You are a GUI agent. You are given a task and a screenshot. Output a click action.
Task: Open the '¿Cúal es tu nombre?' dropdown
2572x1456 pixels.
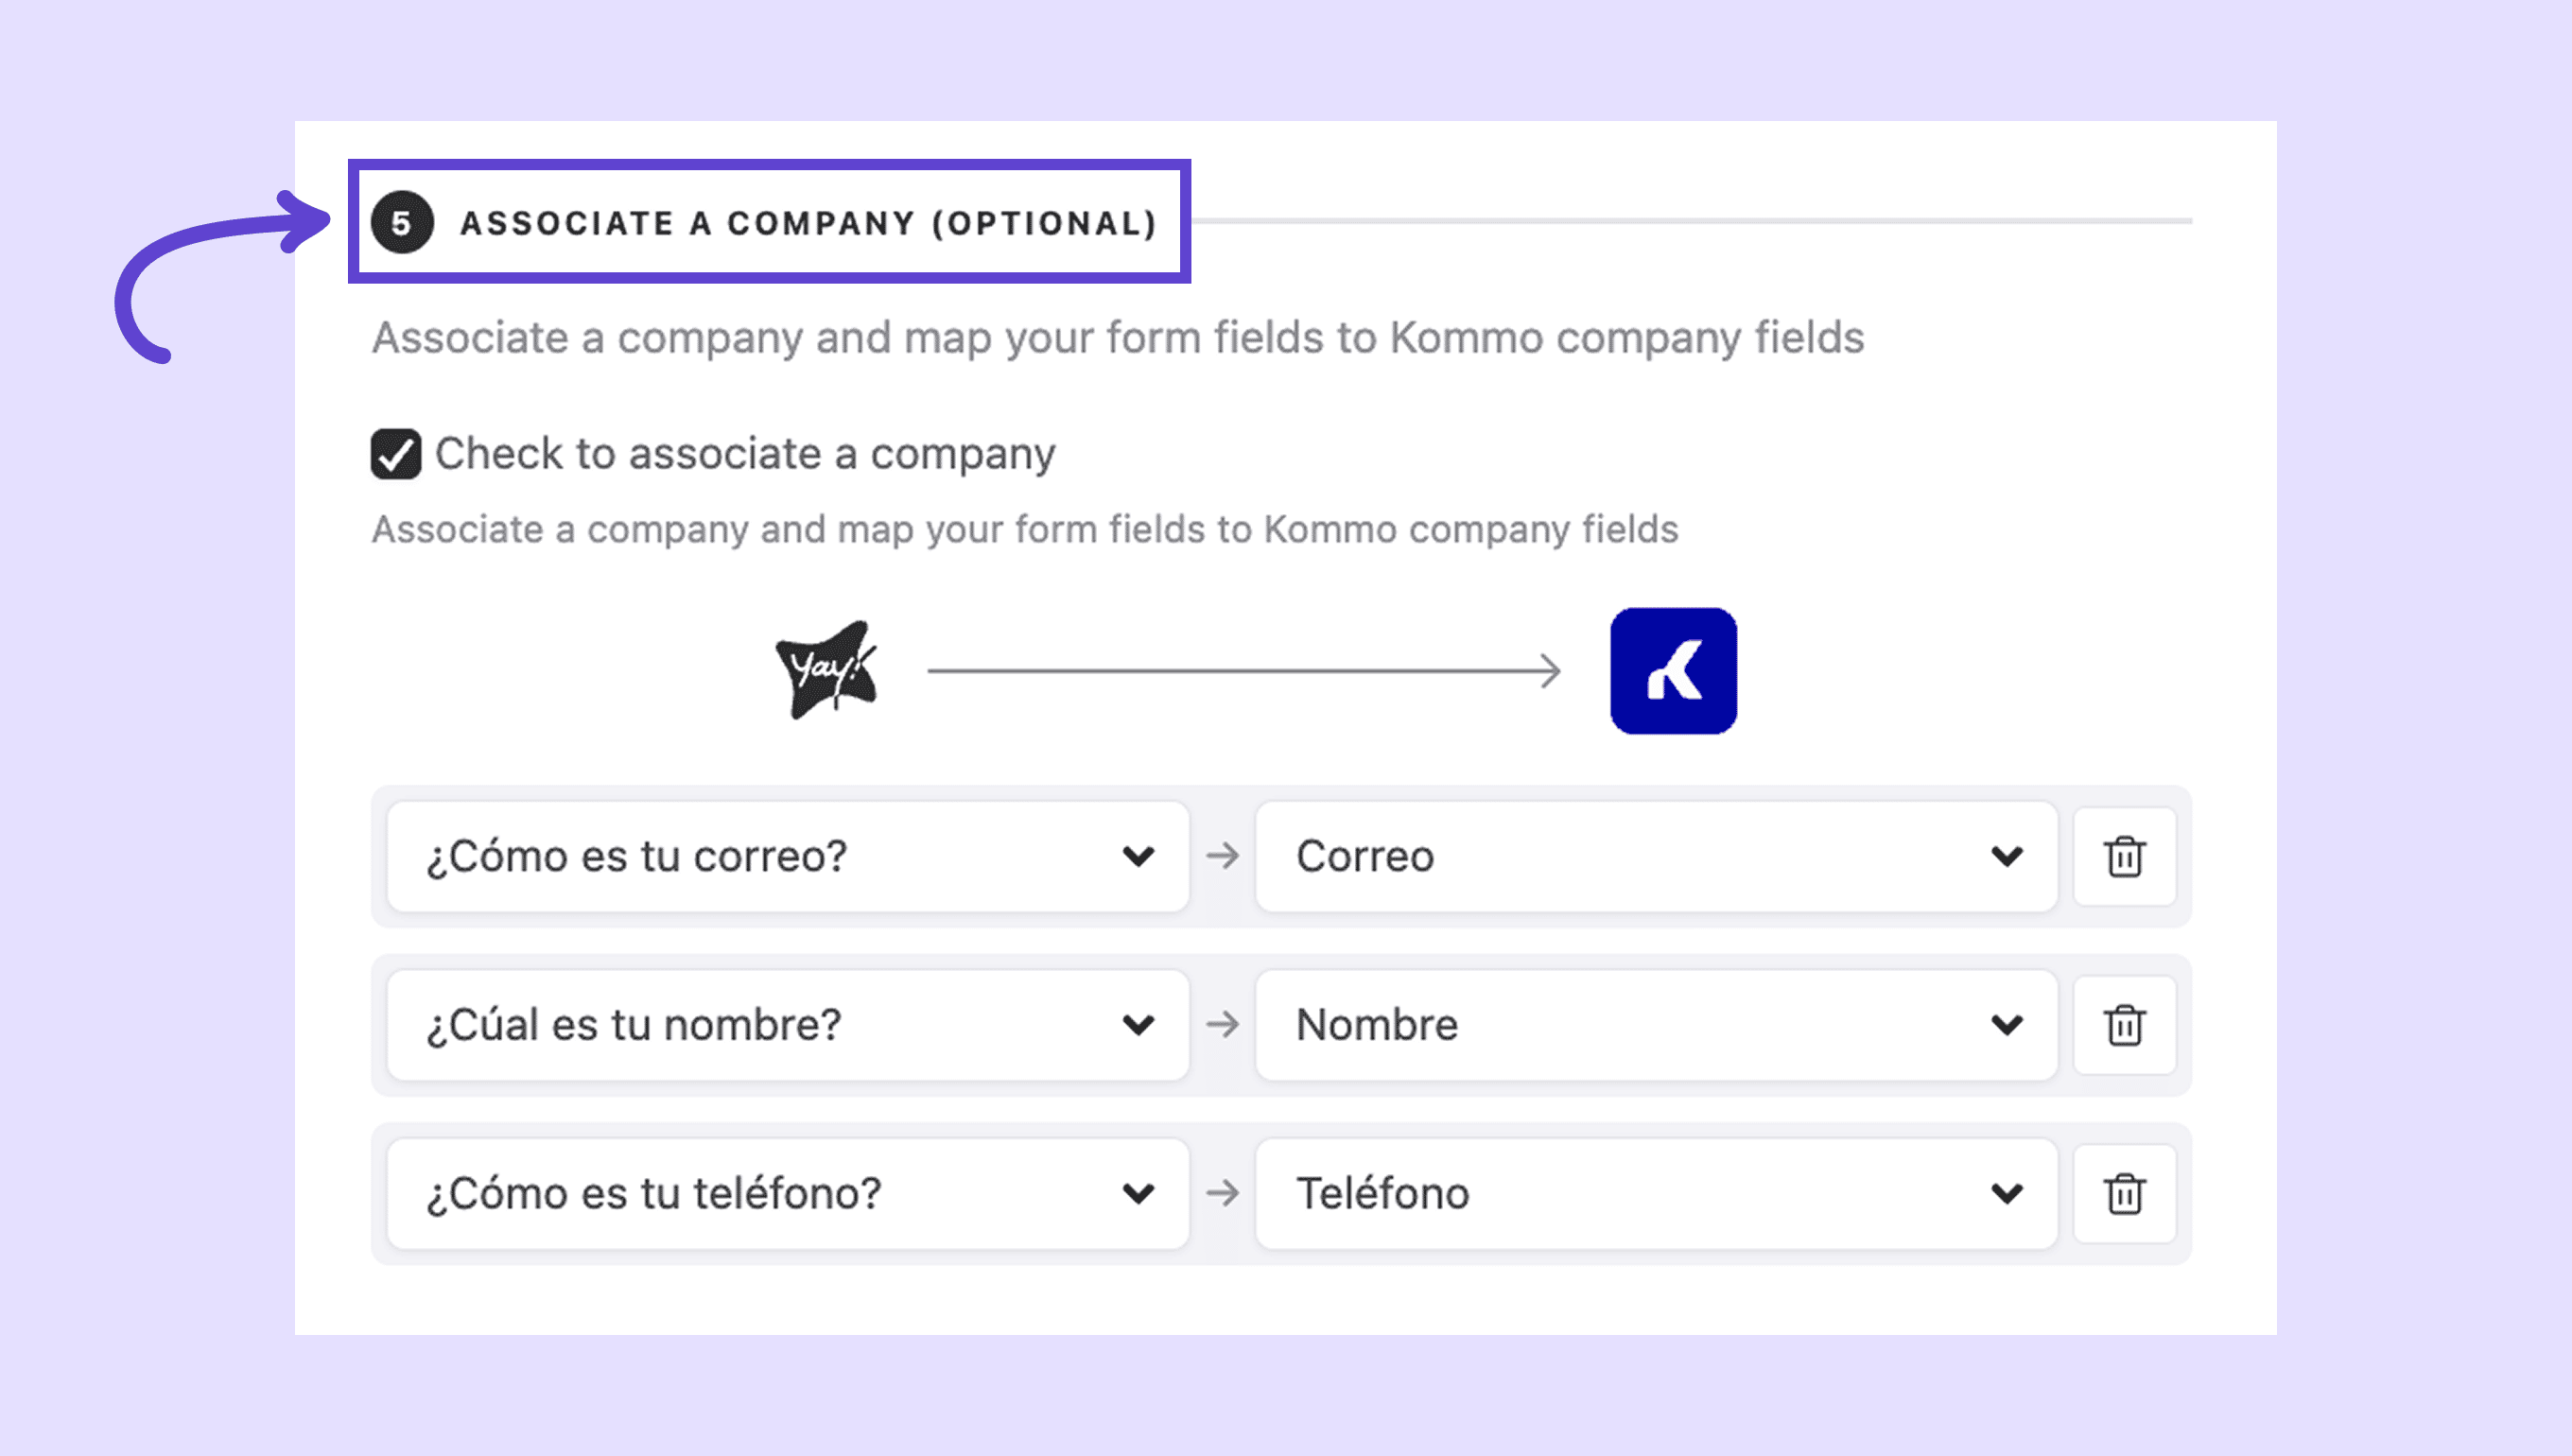pos(788,1025)
